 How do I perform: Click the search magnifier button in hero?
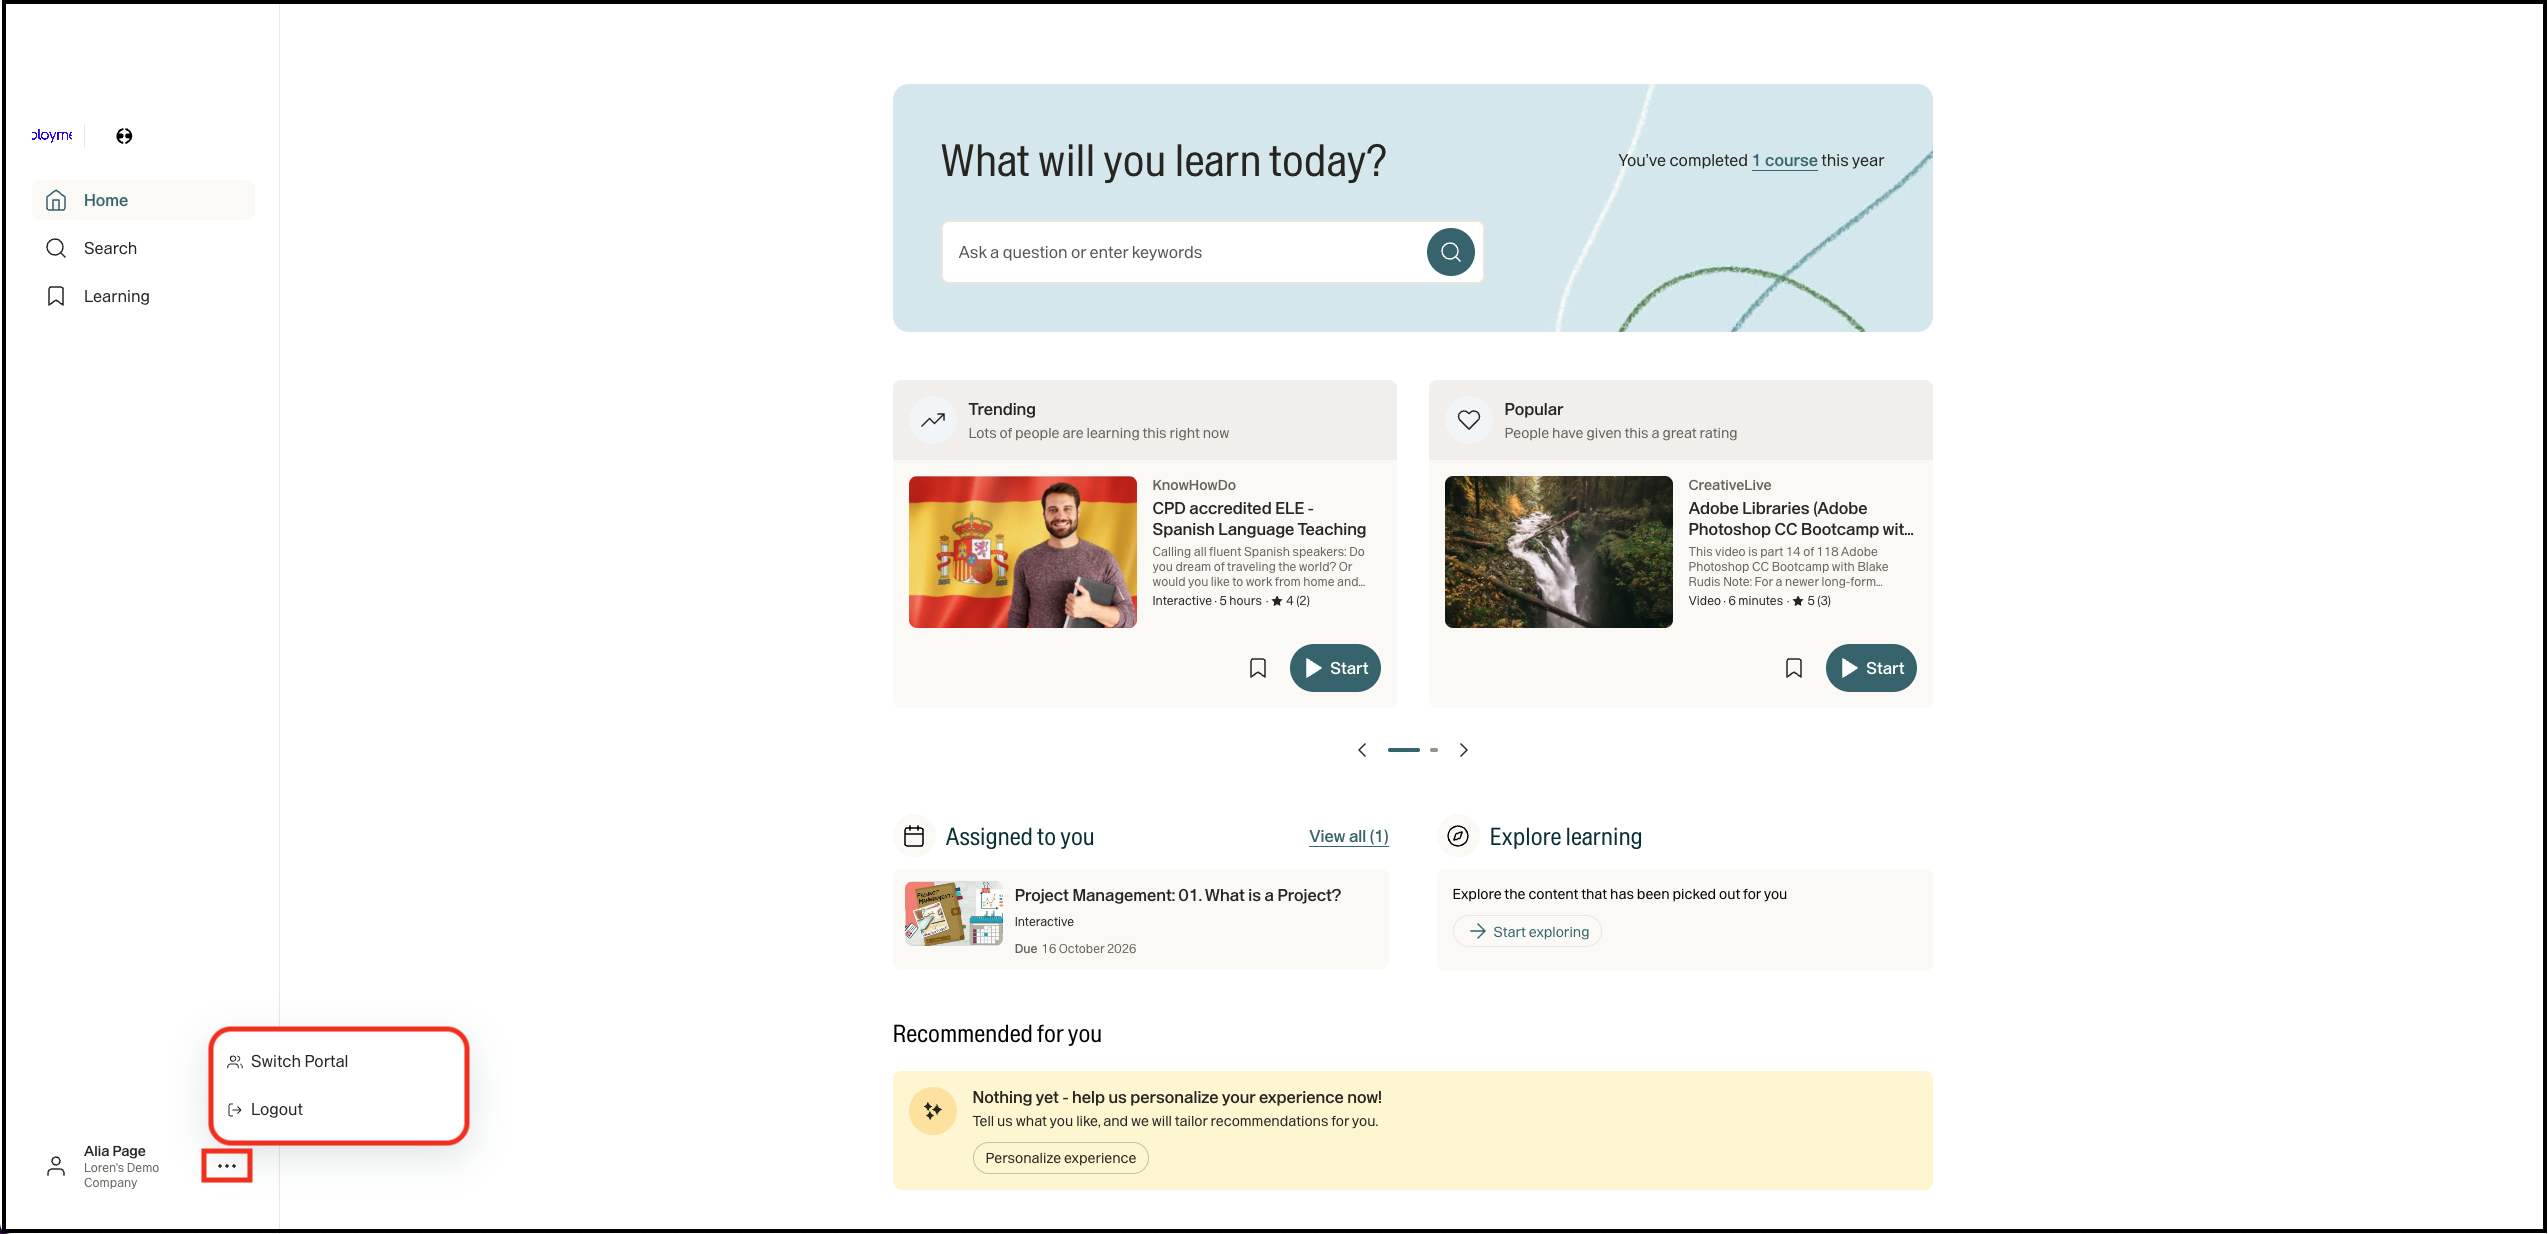pyautogui.click(x=1450, y=252)
